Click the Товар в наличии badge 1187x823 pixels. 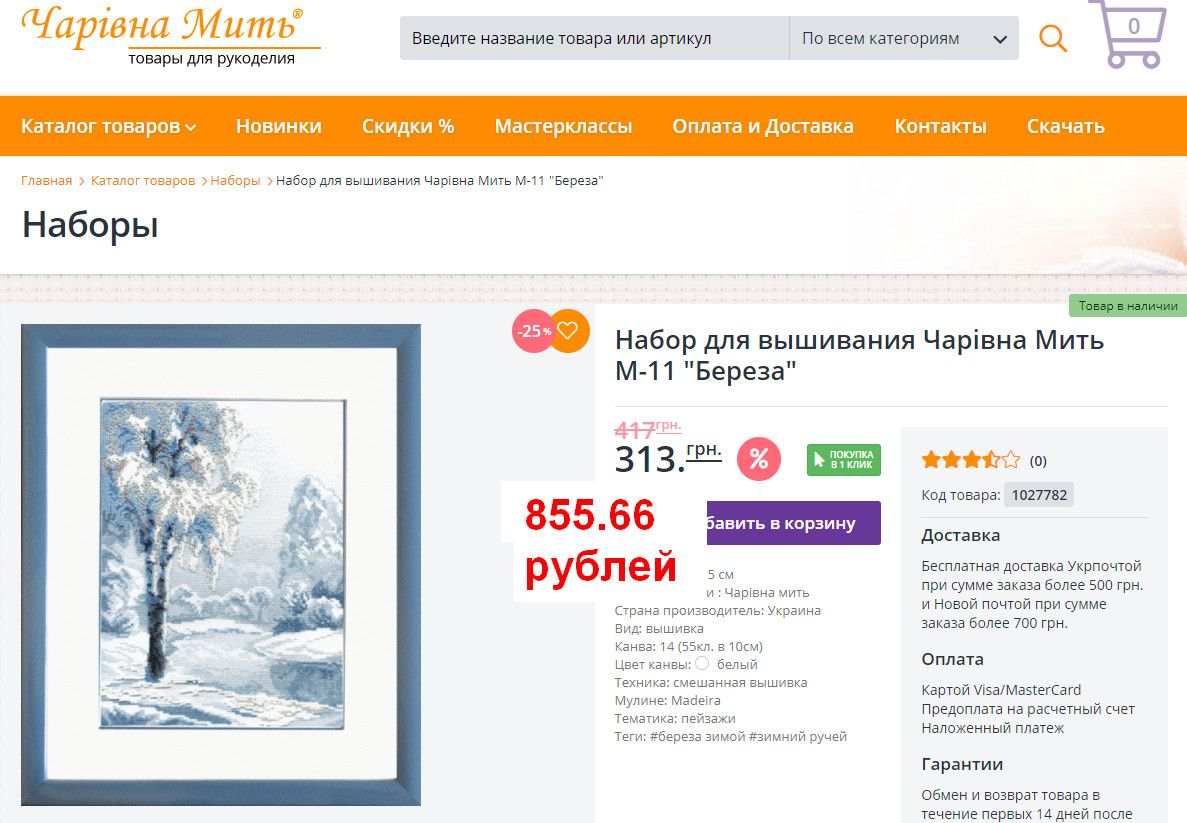[1128, 306]
